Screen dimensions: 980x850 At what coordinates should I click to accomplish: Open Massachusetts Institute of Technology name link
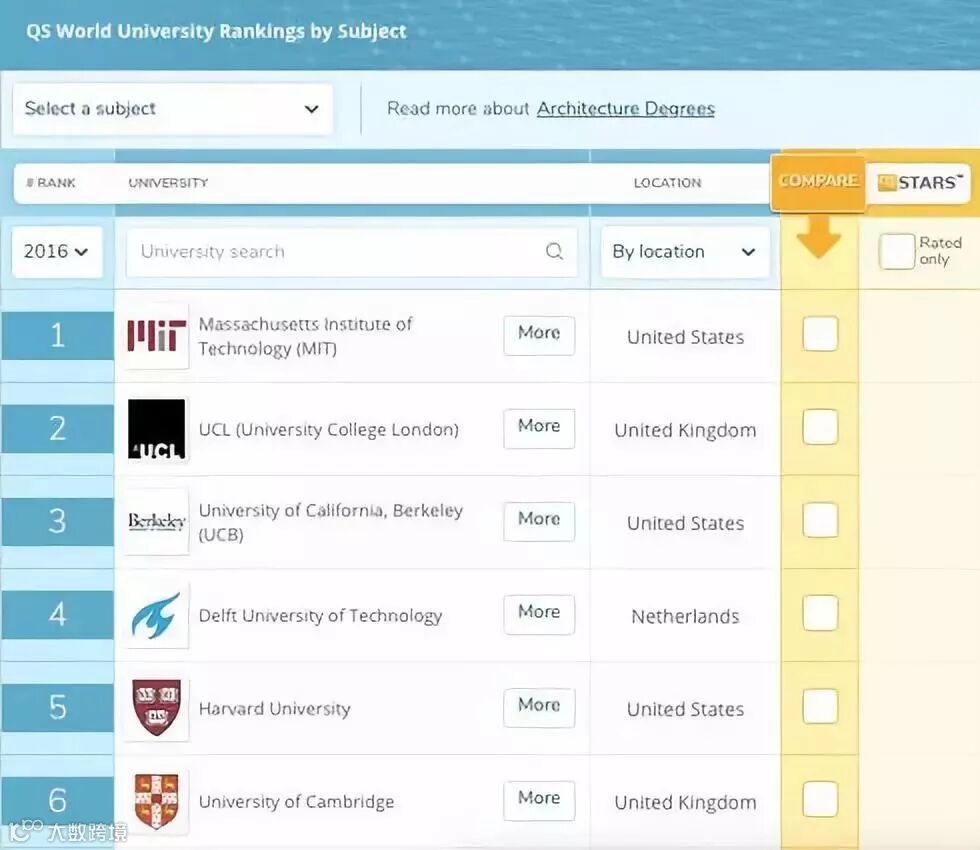point(306,336)
